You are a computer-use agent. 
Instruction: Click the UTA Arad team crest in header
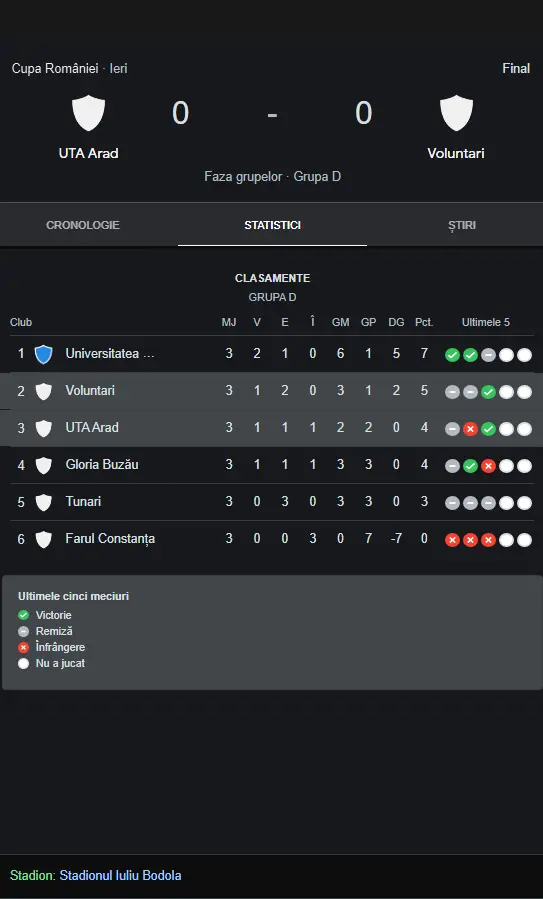88,113
